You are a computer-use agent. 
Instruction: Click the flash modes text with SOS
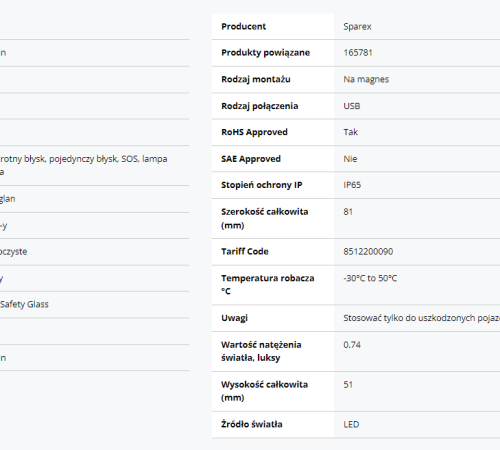coord(83,165)
